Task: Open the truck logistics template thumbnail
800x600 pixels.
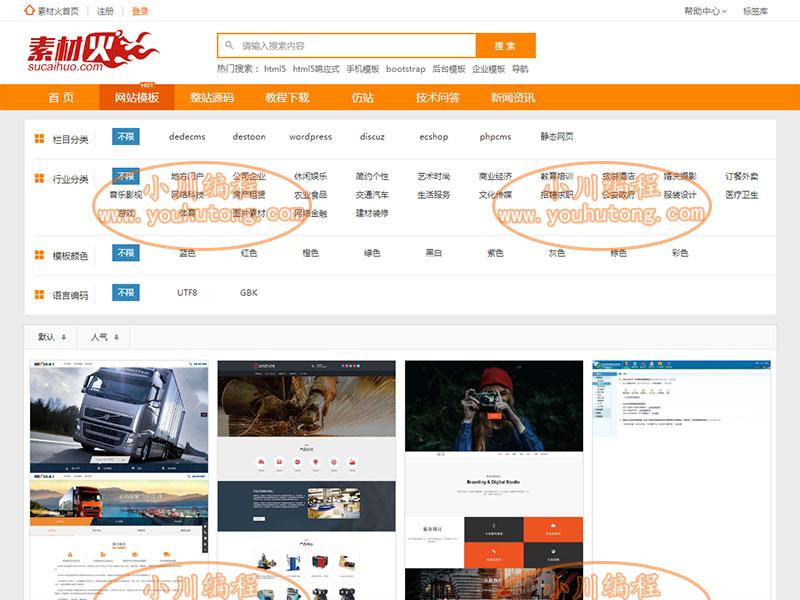Action: pos(119,480)
